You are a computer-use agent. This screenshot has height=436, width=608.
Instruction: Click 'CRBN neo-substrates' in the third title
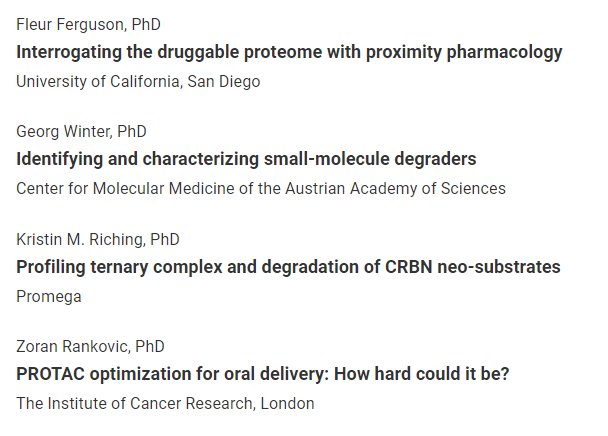click(473, 267)
